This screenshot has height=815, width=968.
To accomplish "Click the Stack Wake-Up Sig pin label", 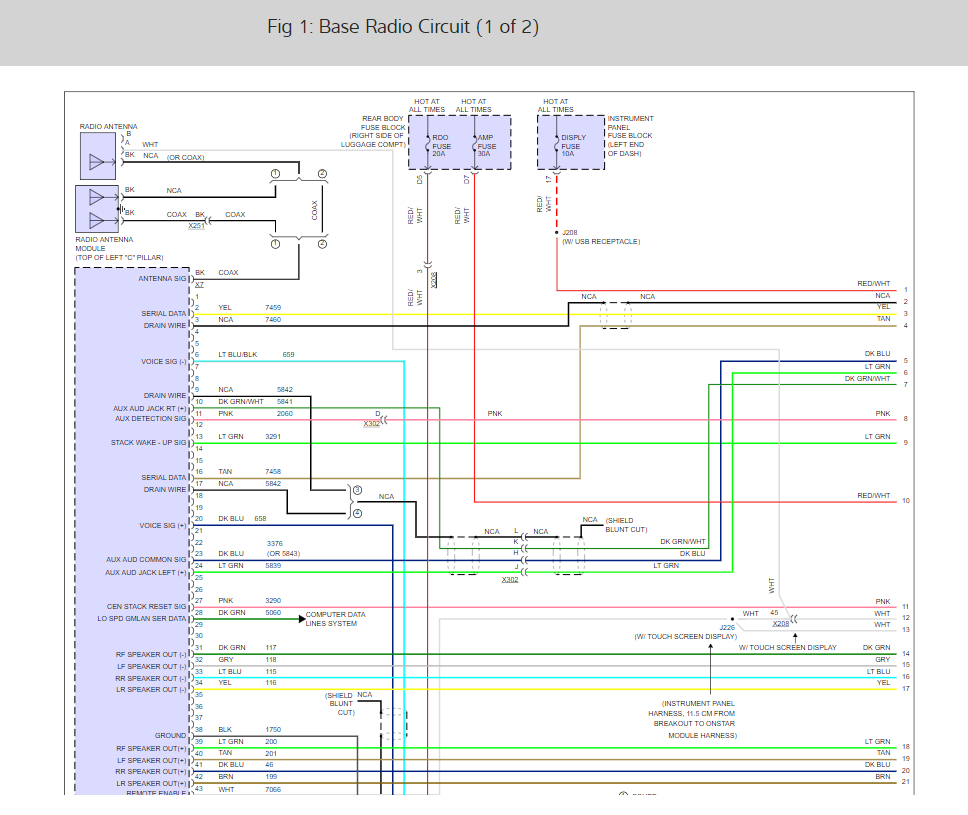I will (x=148, y=442).
